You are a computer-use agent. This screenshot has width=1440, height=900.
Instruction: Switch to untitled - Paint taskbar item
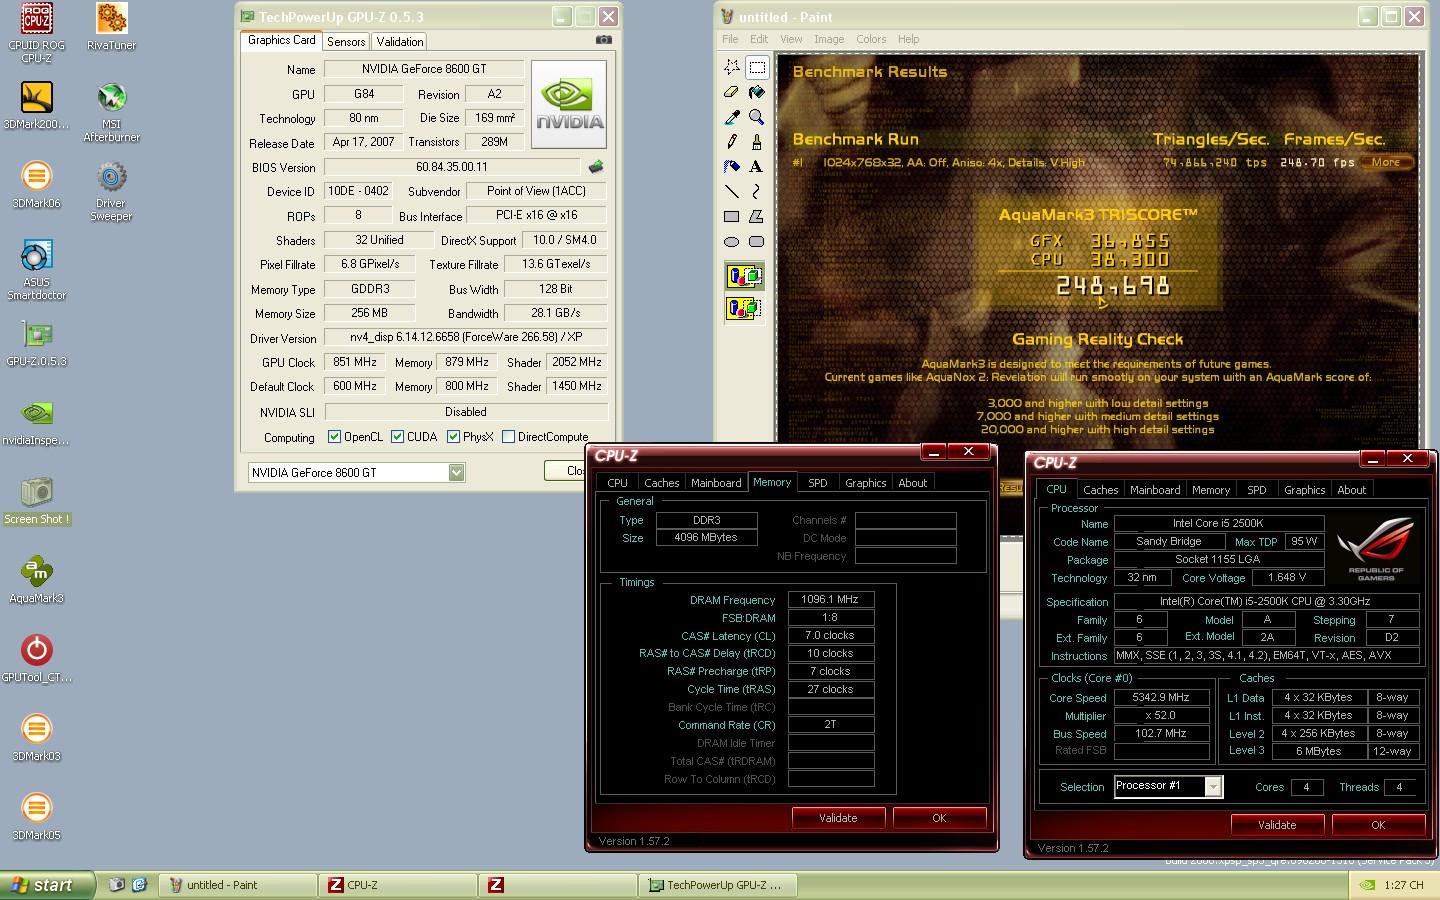[238, 885]
